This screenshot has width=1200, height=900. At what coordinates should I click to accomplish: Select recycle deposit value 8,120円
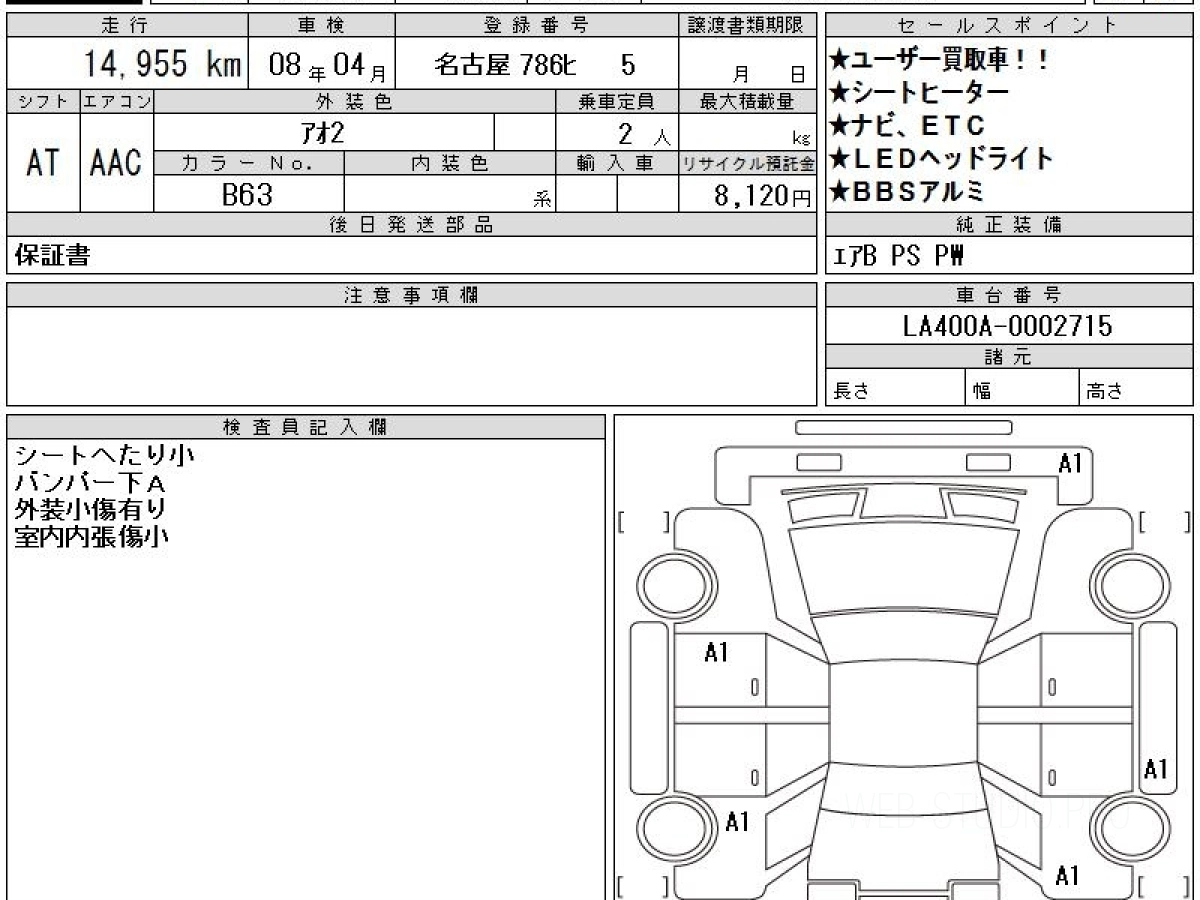763,195
